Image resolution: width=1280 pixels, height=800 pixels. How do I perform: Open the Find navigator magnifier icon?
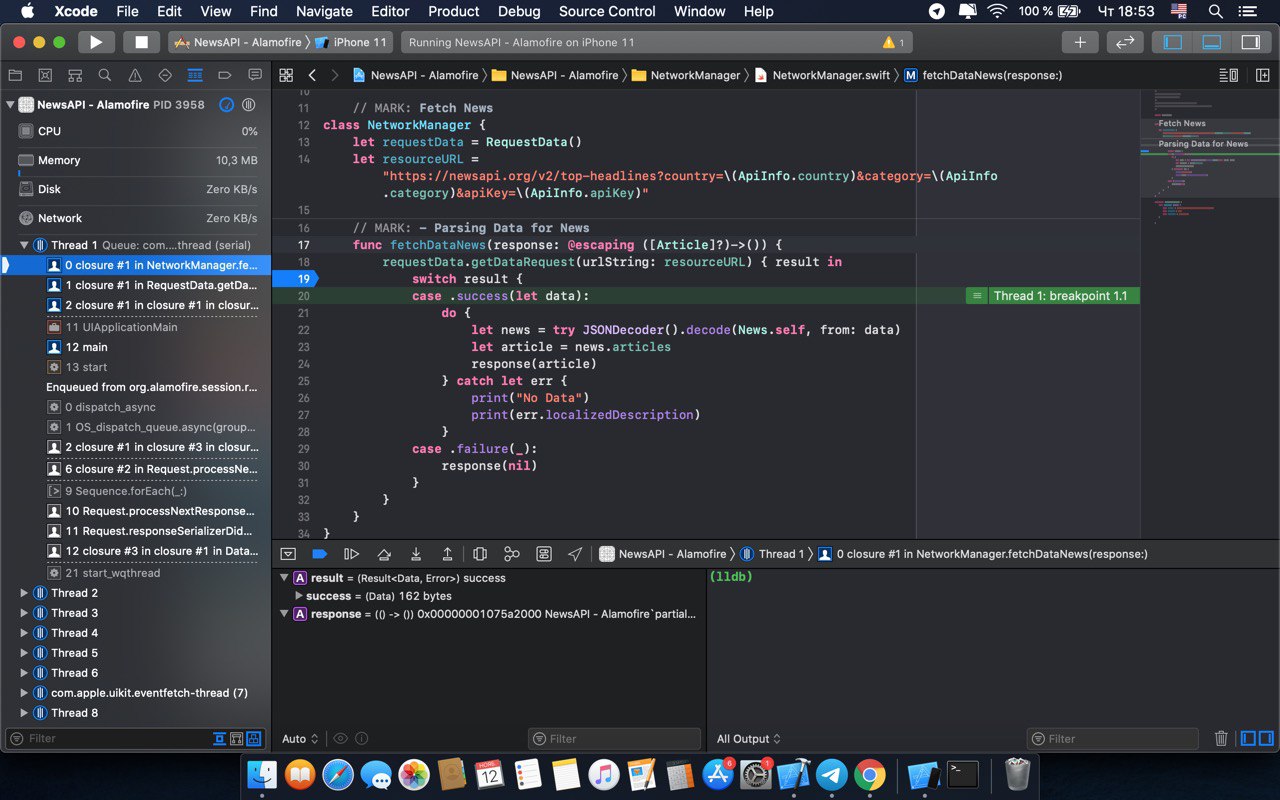105,75
